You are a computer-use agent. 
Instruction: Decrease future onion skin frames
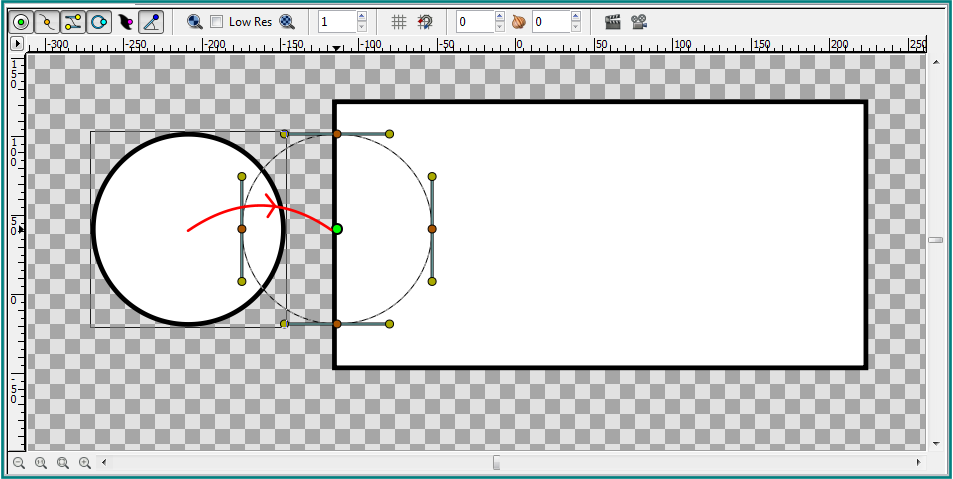tap(576, 27)
